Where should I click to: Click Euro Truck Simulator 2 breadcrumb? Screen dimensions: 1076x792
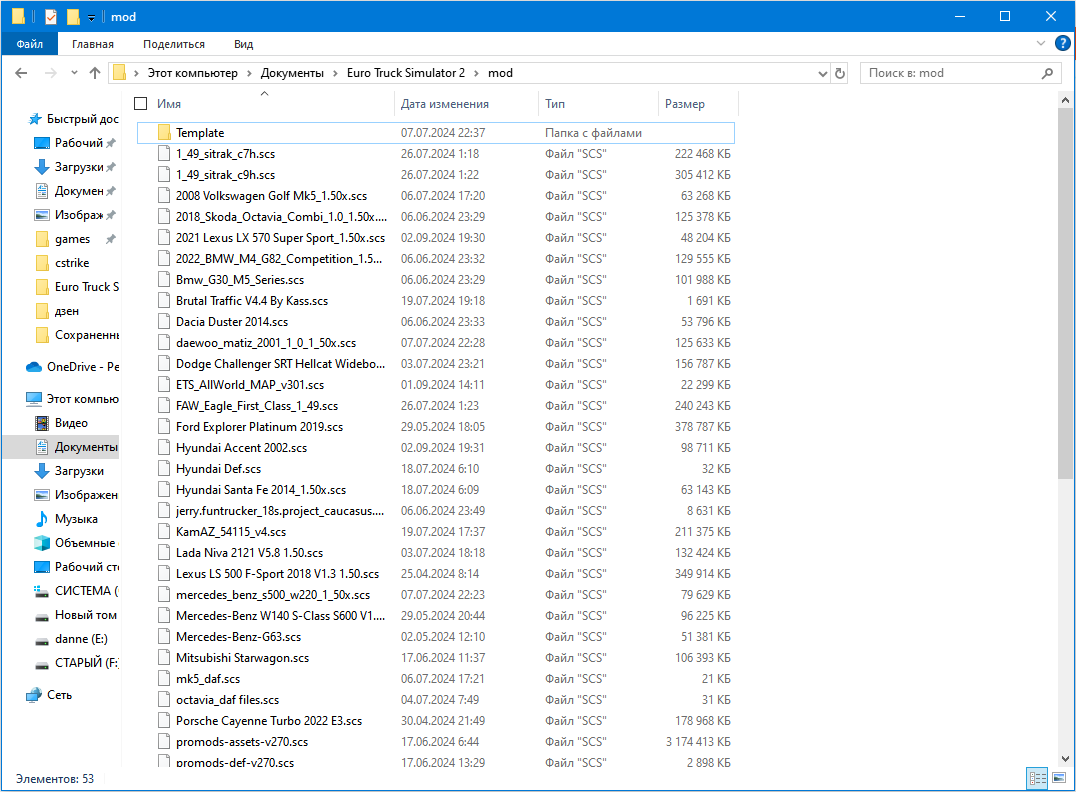[406, 73]
